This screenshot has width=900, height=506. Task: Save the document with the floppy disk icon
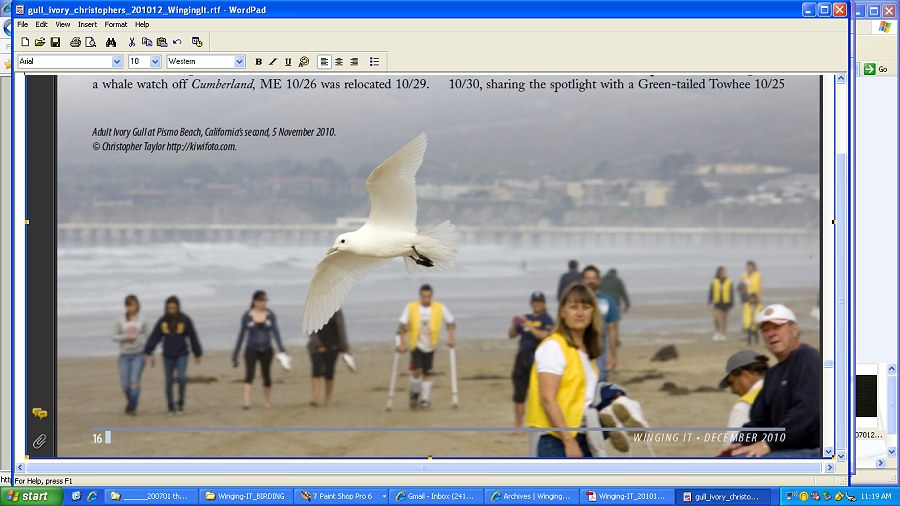click(x=55, y=42)
